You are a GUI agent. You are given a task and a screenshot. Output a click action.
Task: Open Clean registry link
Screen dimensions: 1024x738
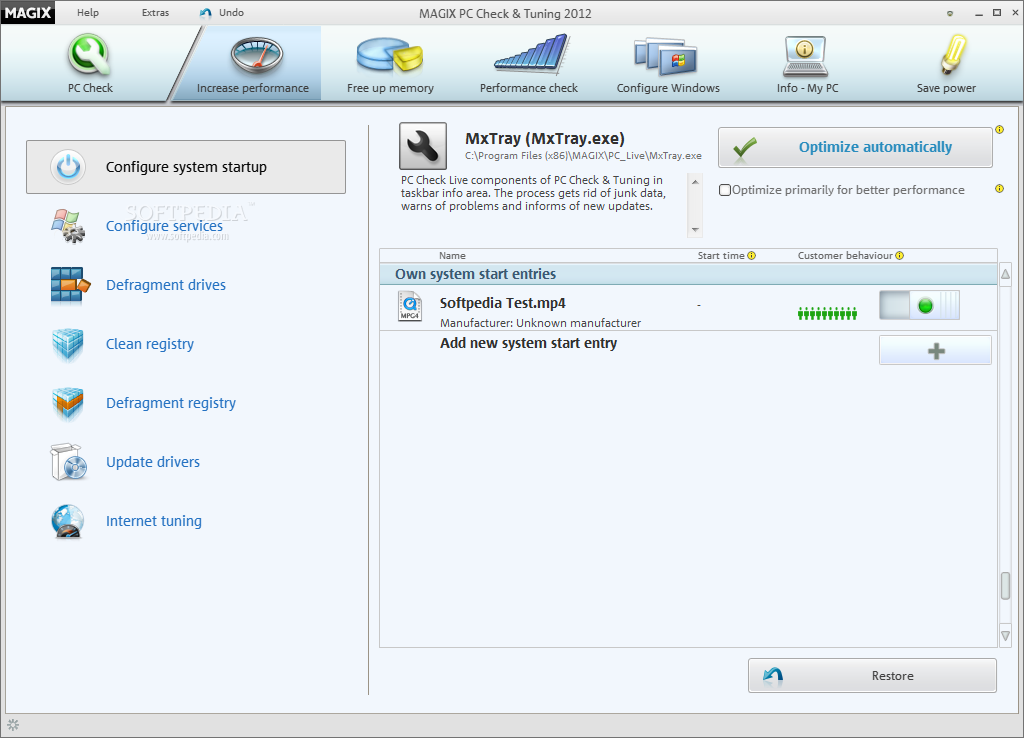pos(150,344)
